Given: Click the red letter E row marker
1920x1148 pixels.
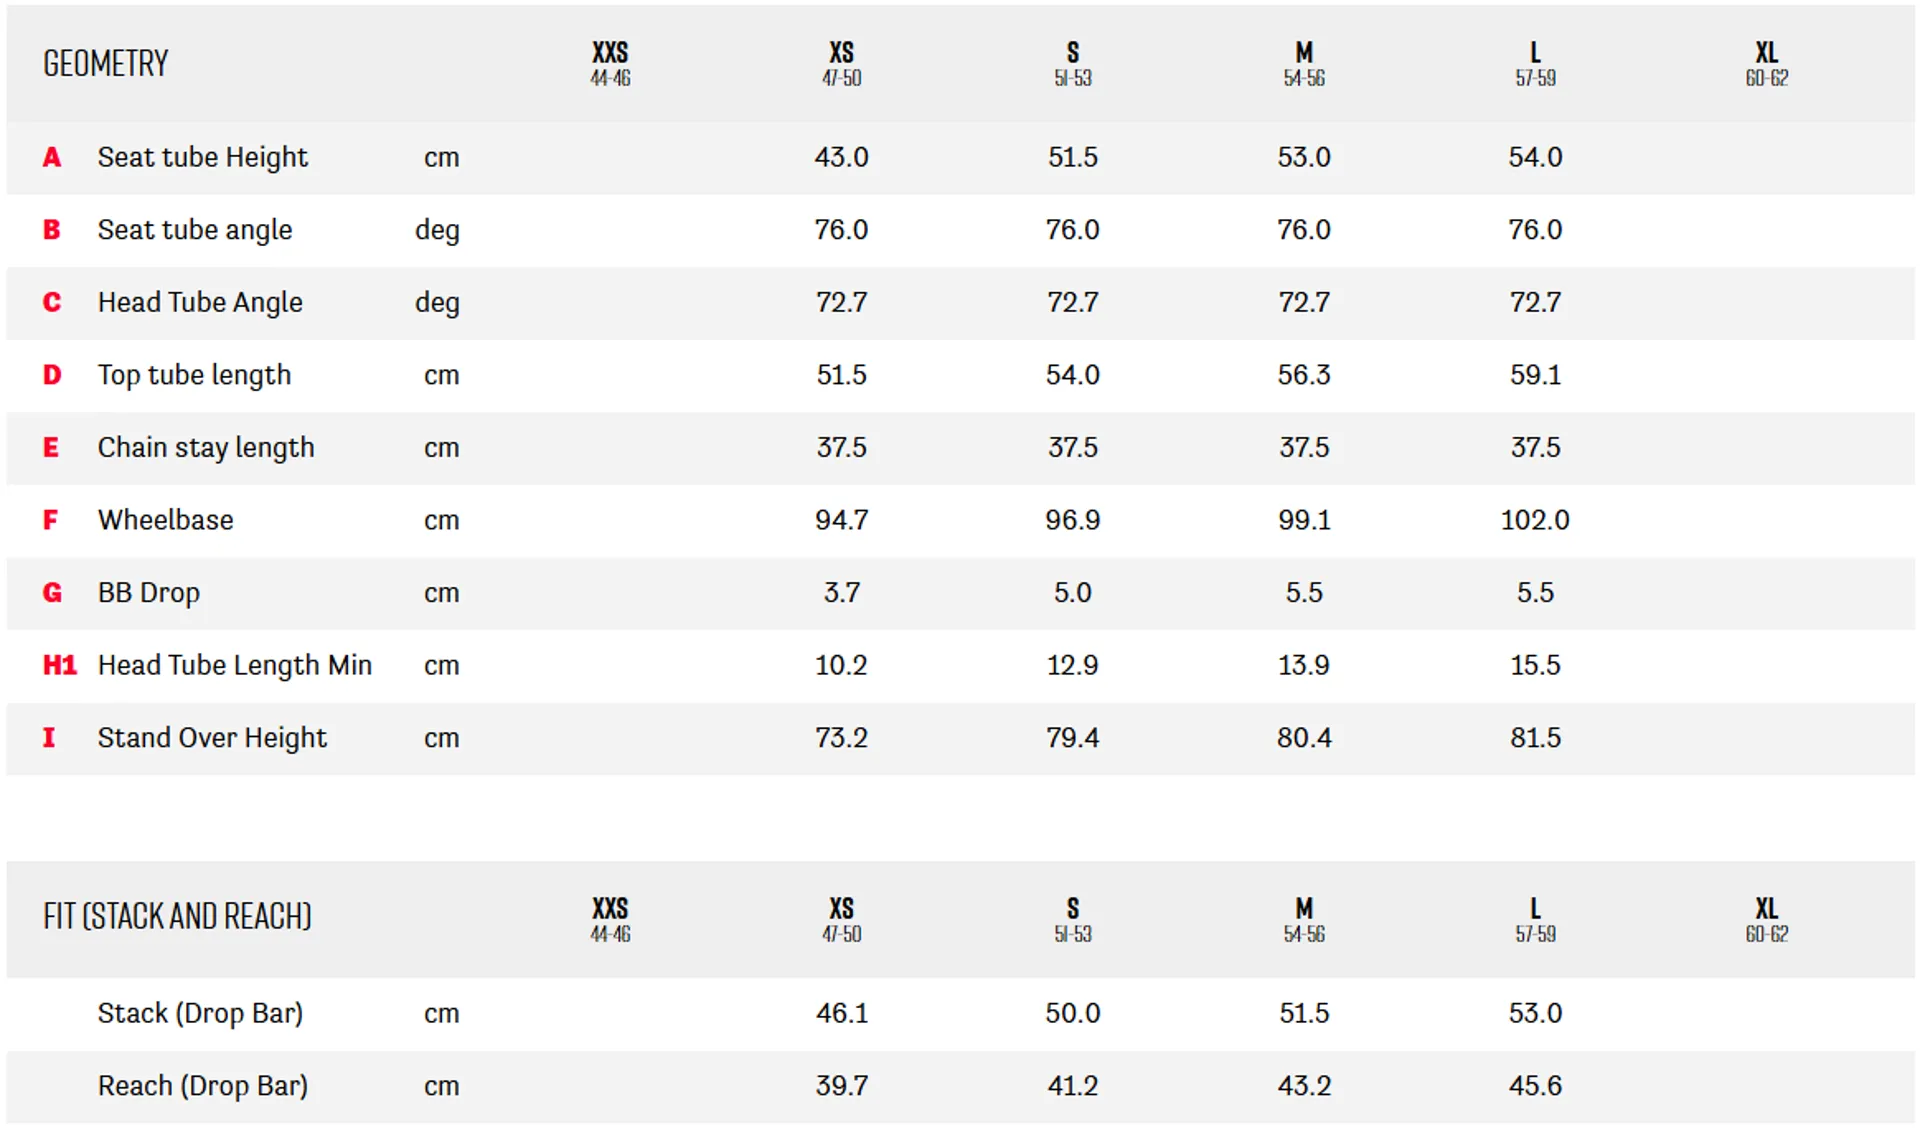Looking at the screenshot, I should click(51, 447).
